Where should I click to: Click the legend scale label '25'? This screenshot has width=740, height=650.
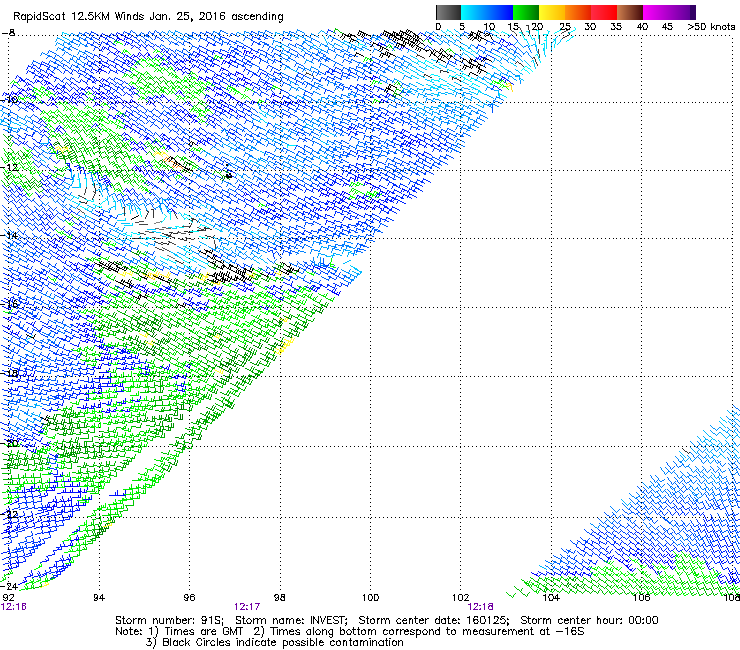coord(565,27)
